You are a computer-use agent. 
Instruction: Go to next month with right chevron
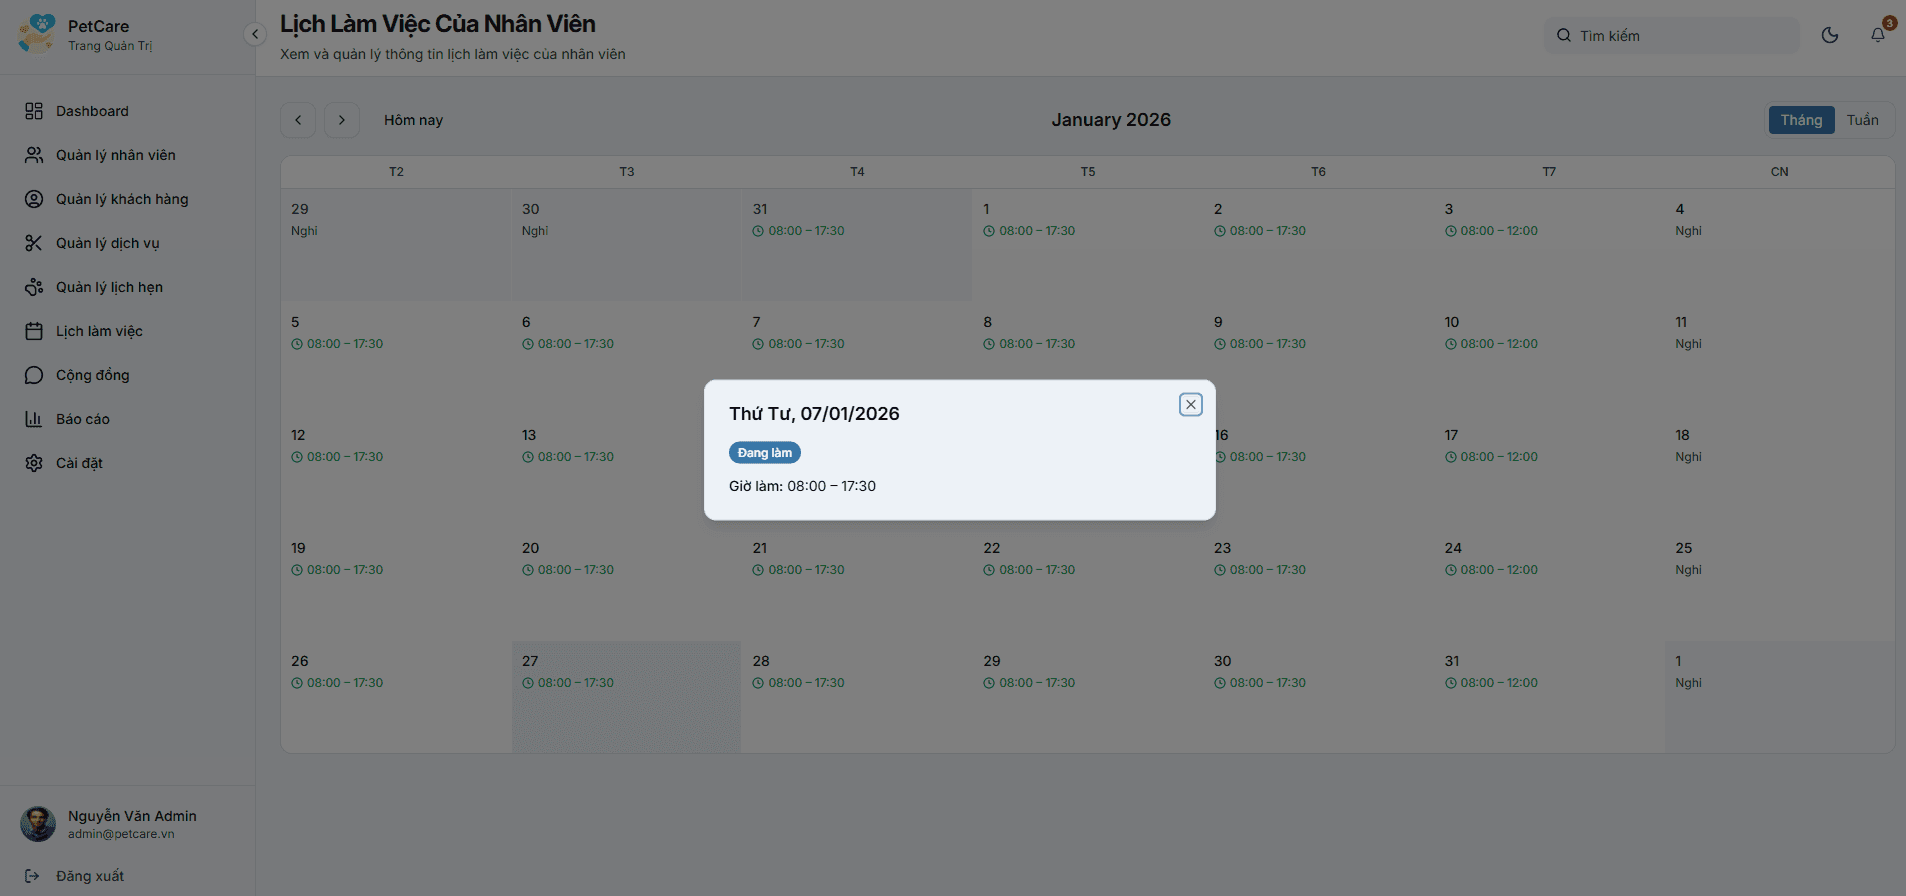342,120
